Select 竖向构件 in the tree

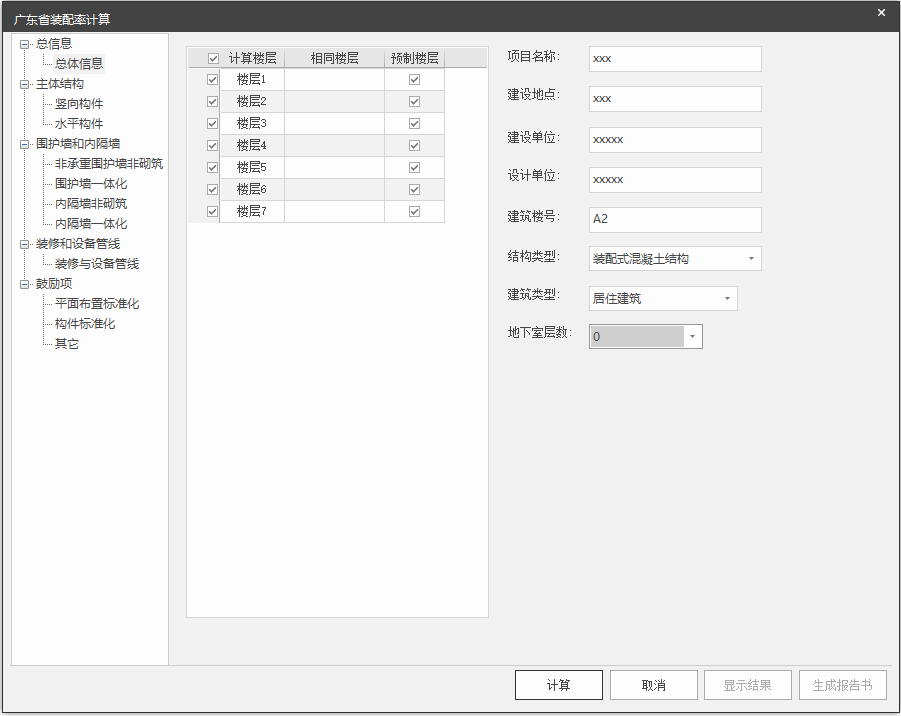point(79,104)
